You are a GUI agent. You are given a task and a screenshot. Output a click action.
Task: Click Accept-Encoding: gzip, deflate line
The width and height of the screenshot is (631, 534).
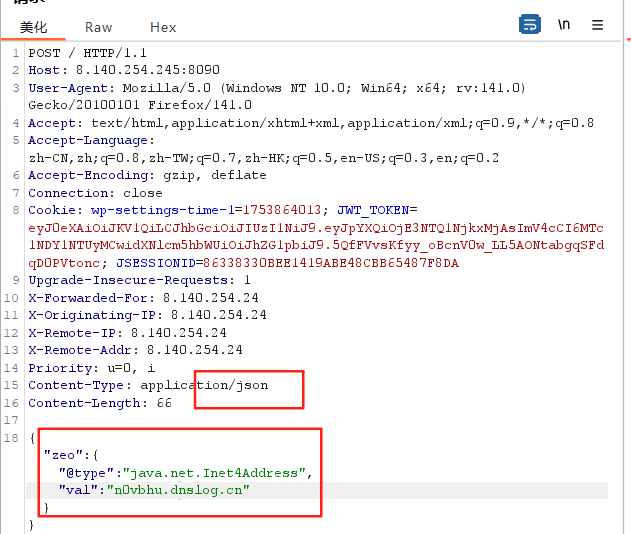click(147, 175)
